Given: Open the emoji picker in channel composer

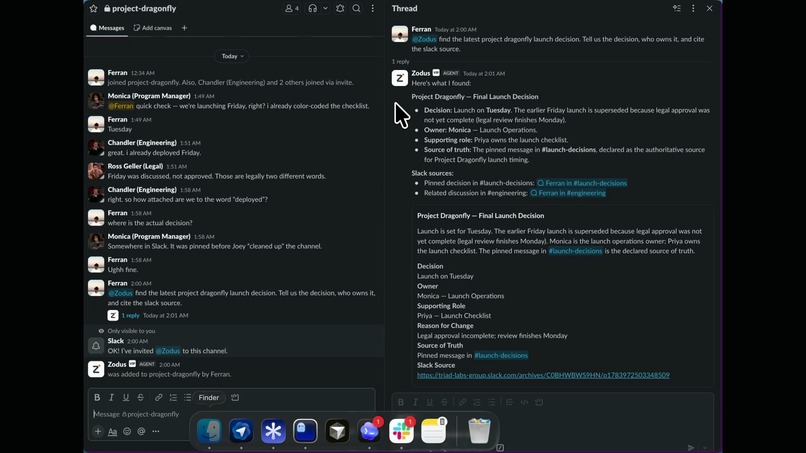Looking at the screenshot, I should (127, 431).
